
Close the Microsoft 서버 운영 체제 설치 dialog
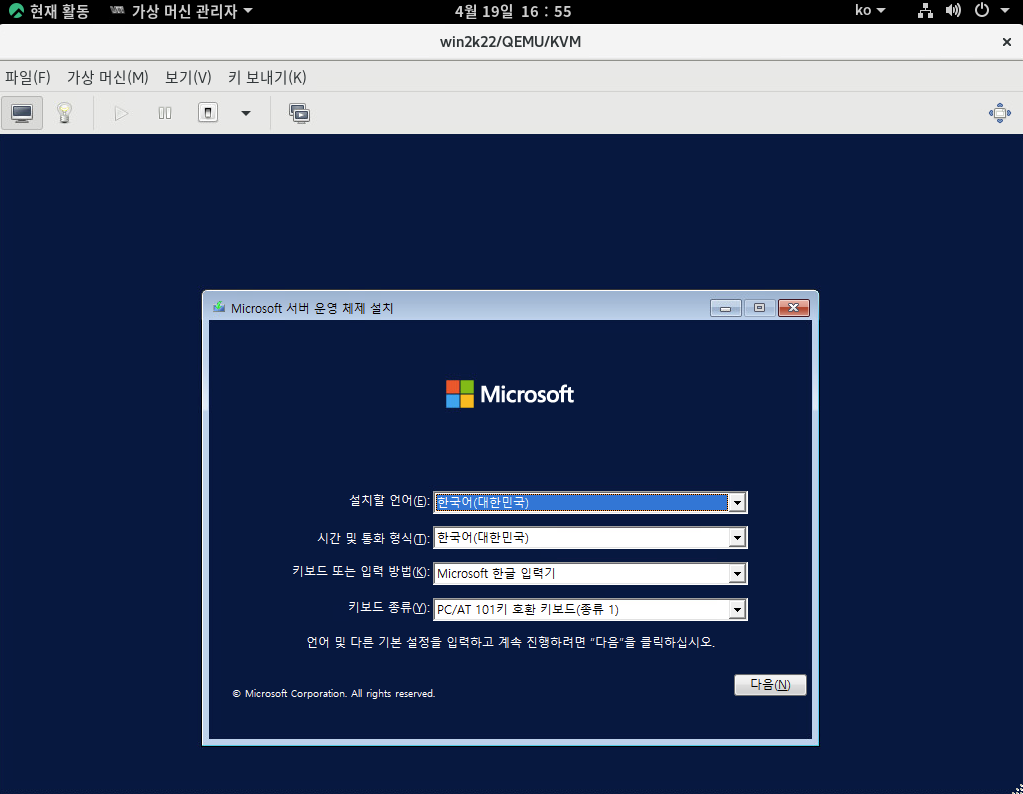793,308
